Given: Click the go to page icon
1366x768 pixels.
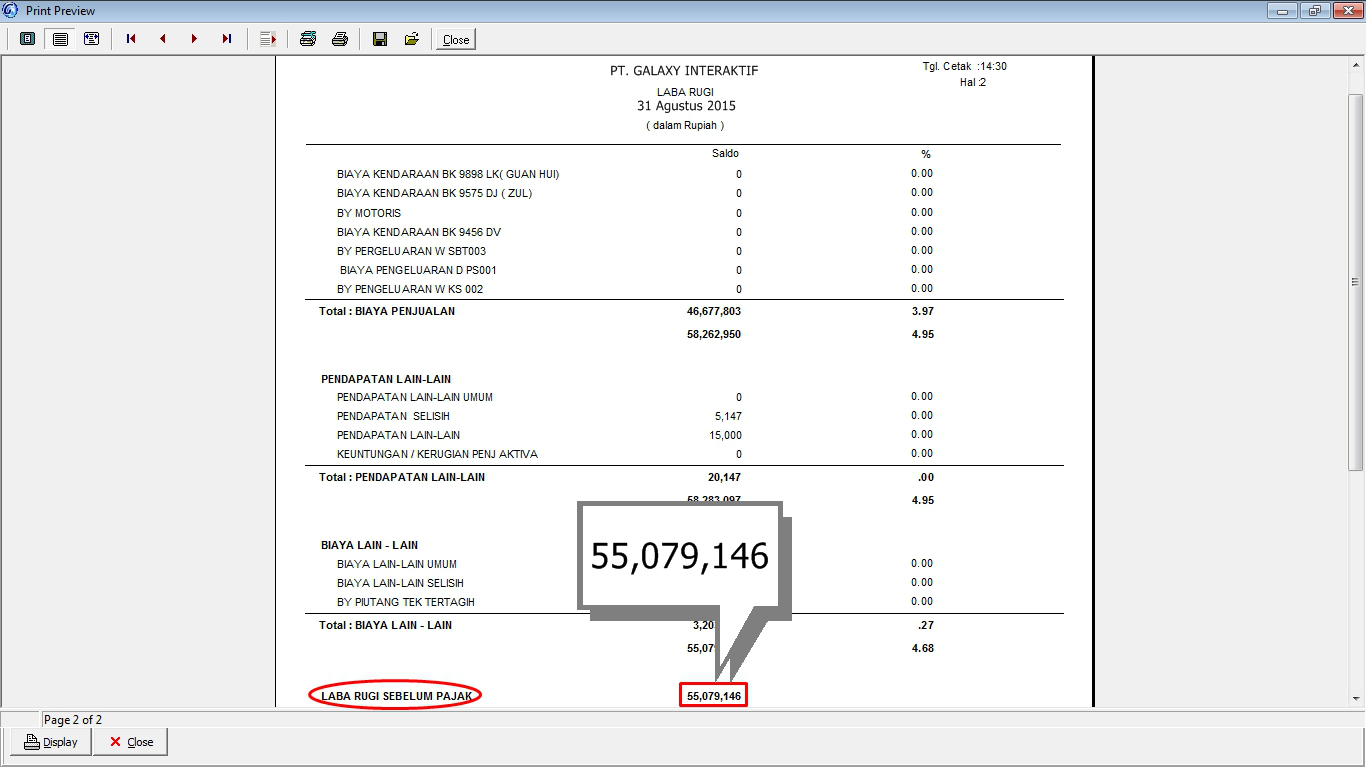Looking at the screenshot, I should click(267, 39).
